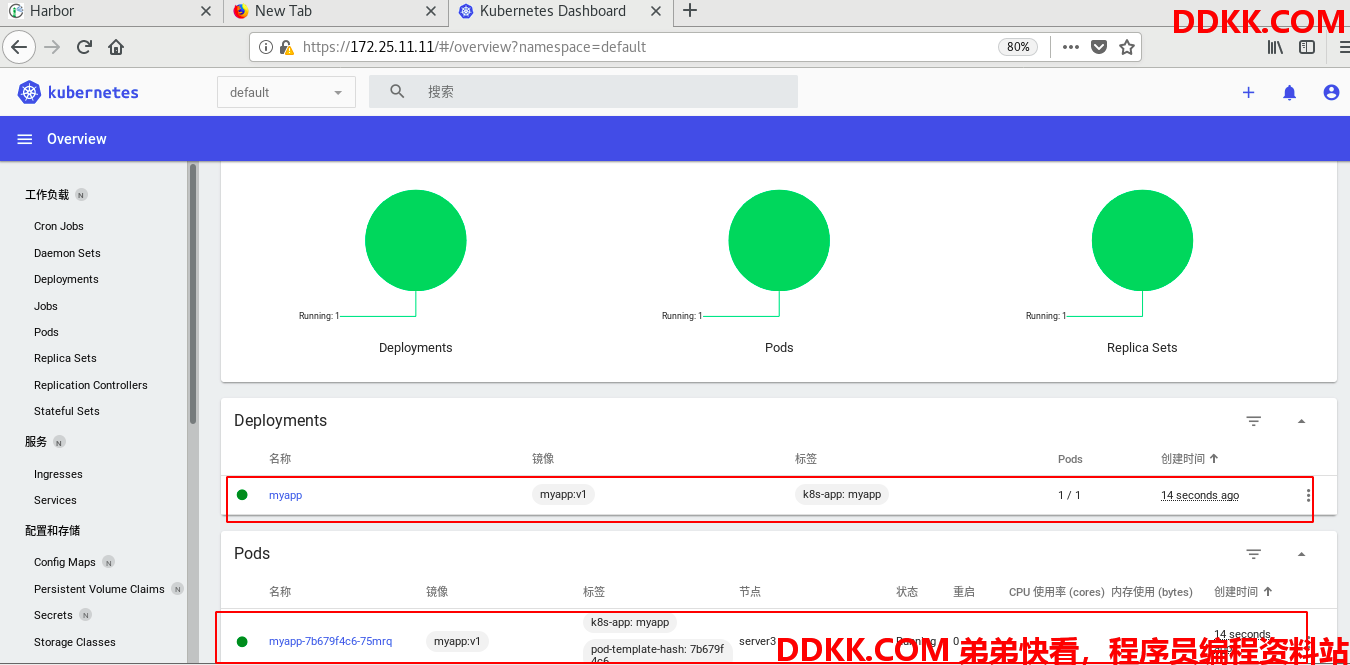
Task: Click the 服务 sidebar heading
Action: point(36,441)
